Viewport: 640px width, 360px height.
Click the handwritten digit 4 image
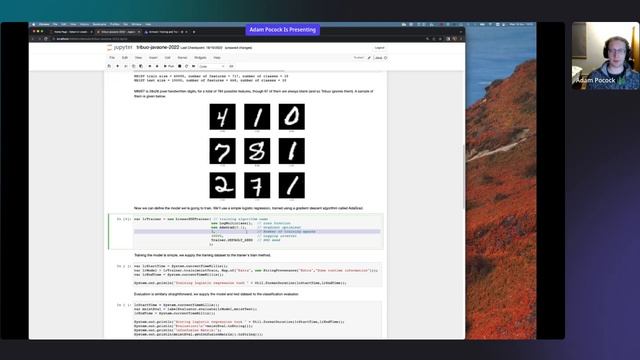(222, 117)
